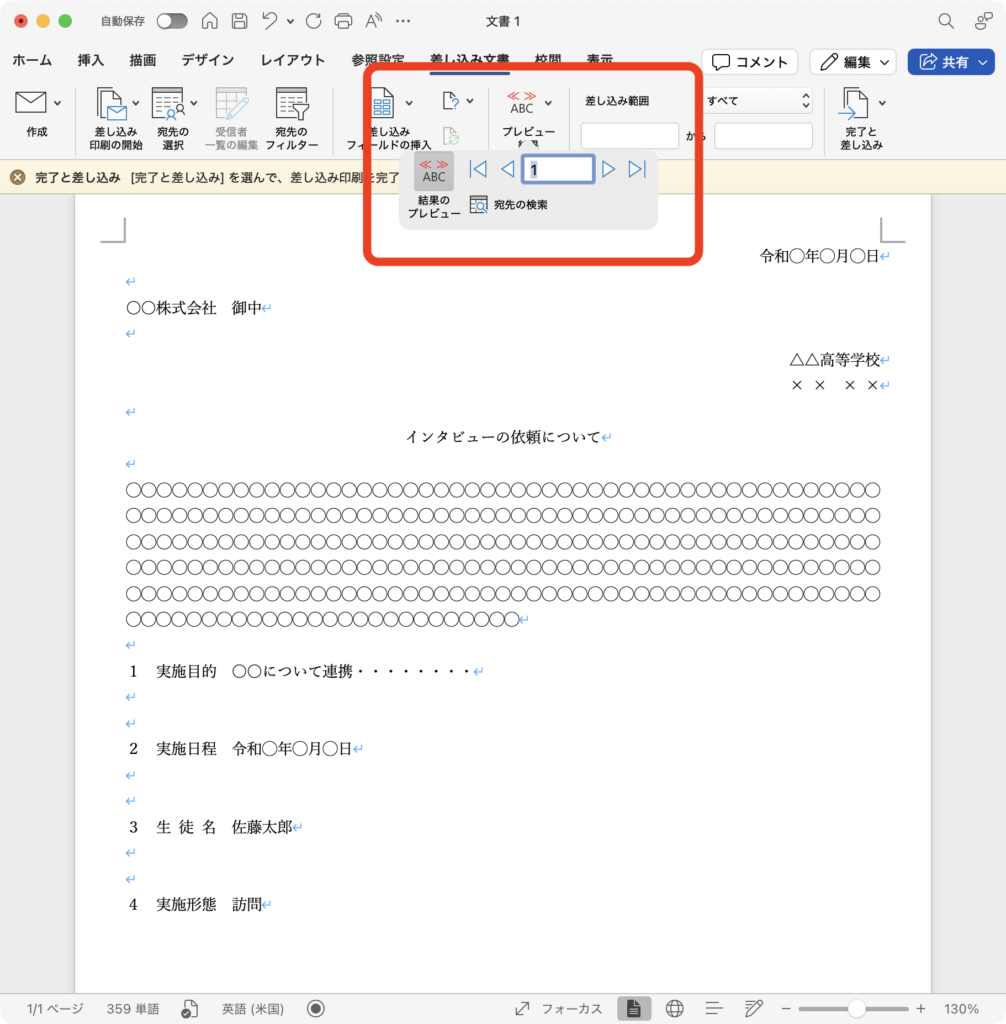This screenshot has height=1024, width=1006.
Task: Click the 差し込み印刷の開始 icon
Action: (112, 104)
